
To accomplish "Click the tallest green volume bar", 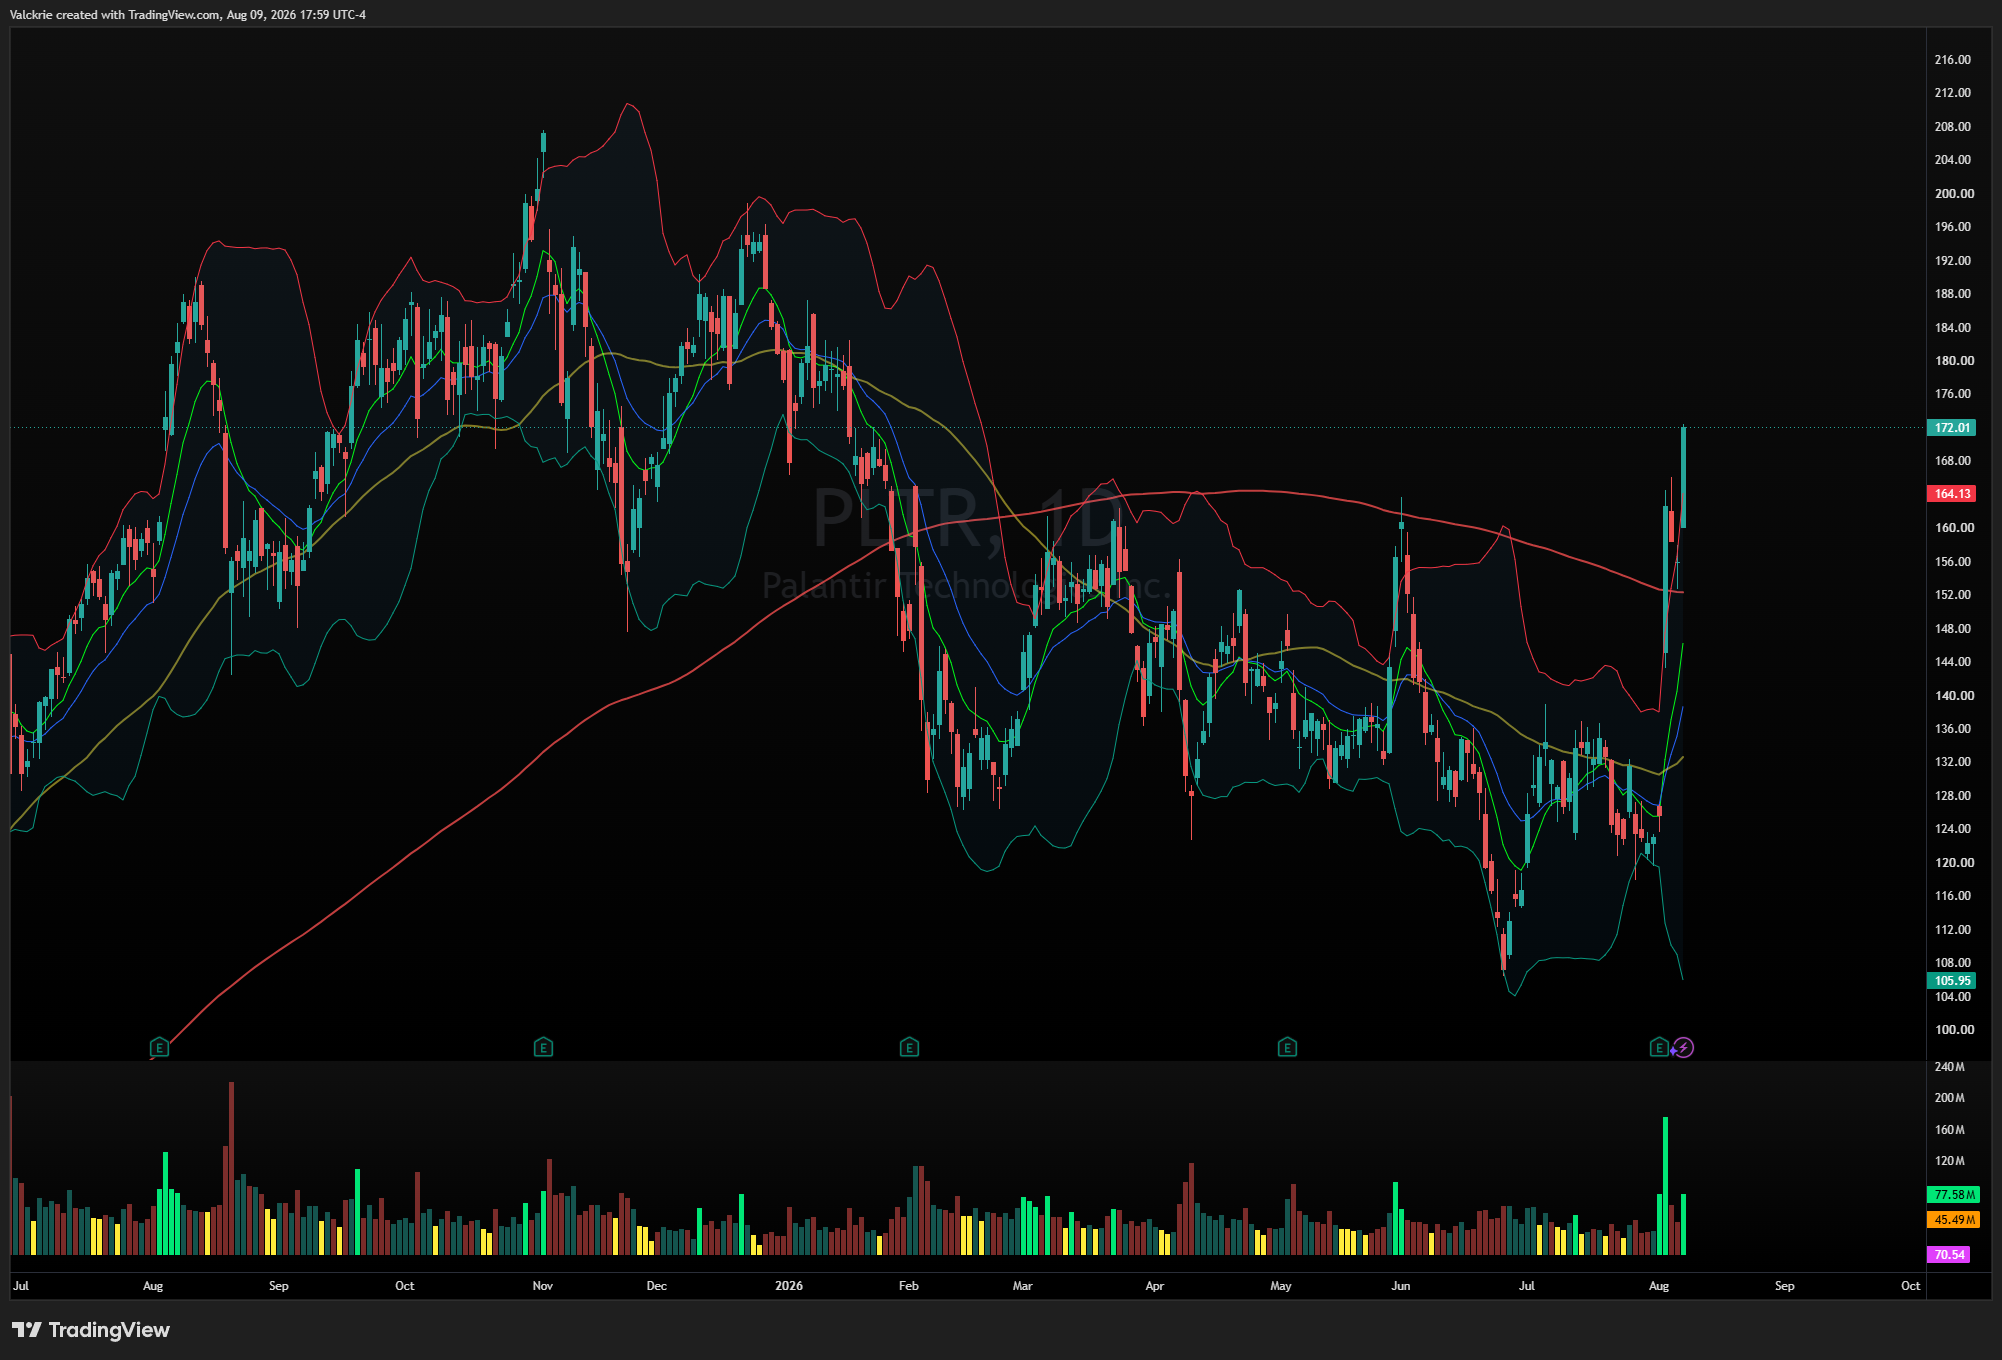I will click(x=1665, y=1186).
